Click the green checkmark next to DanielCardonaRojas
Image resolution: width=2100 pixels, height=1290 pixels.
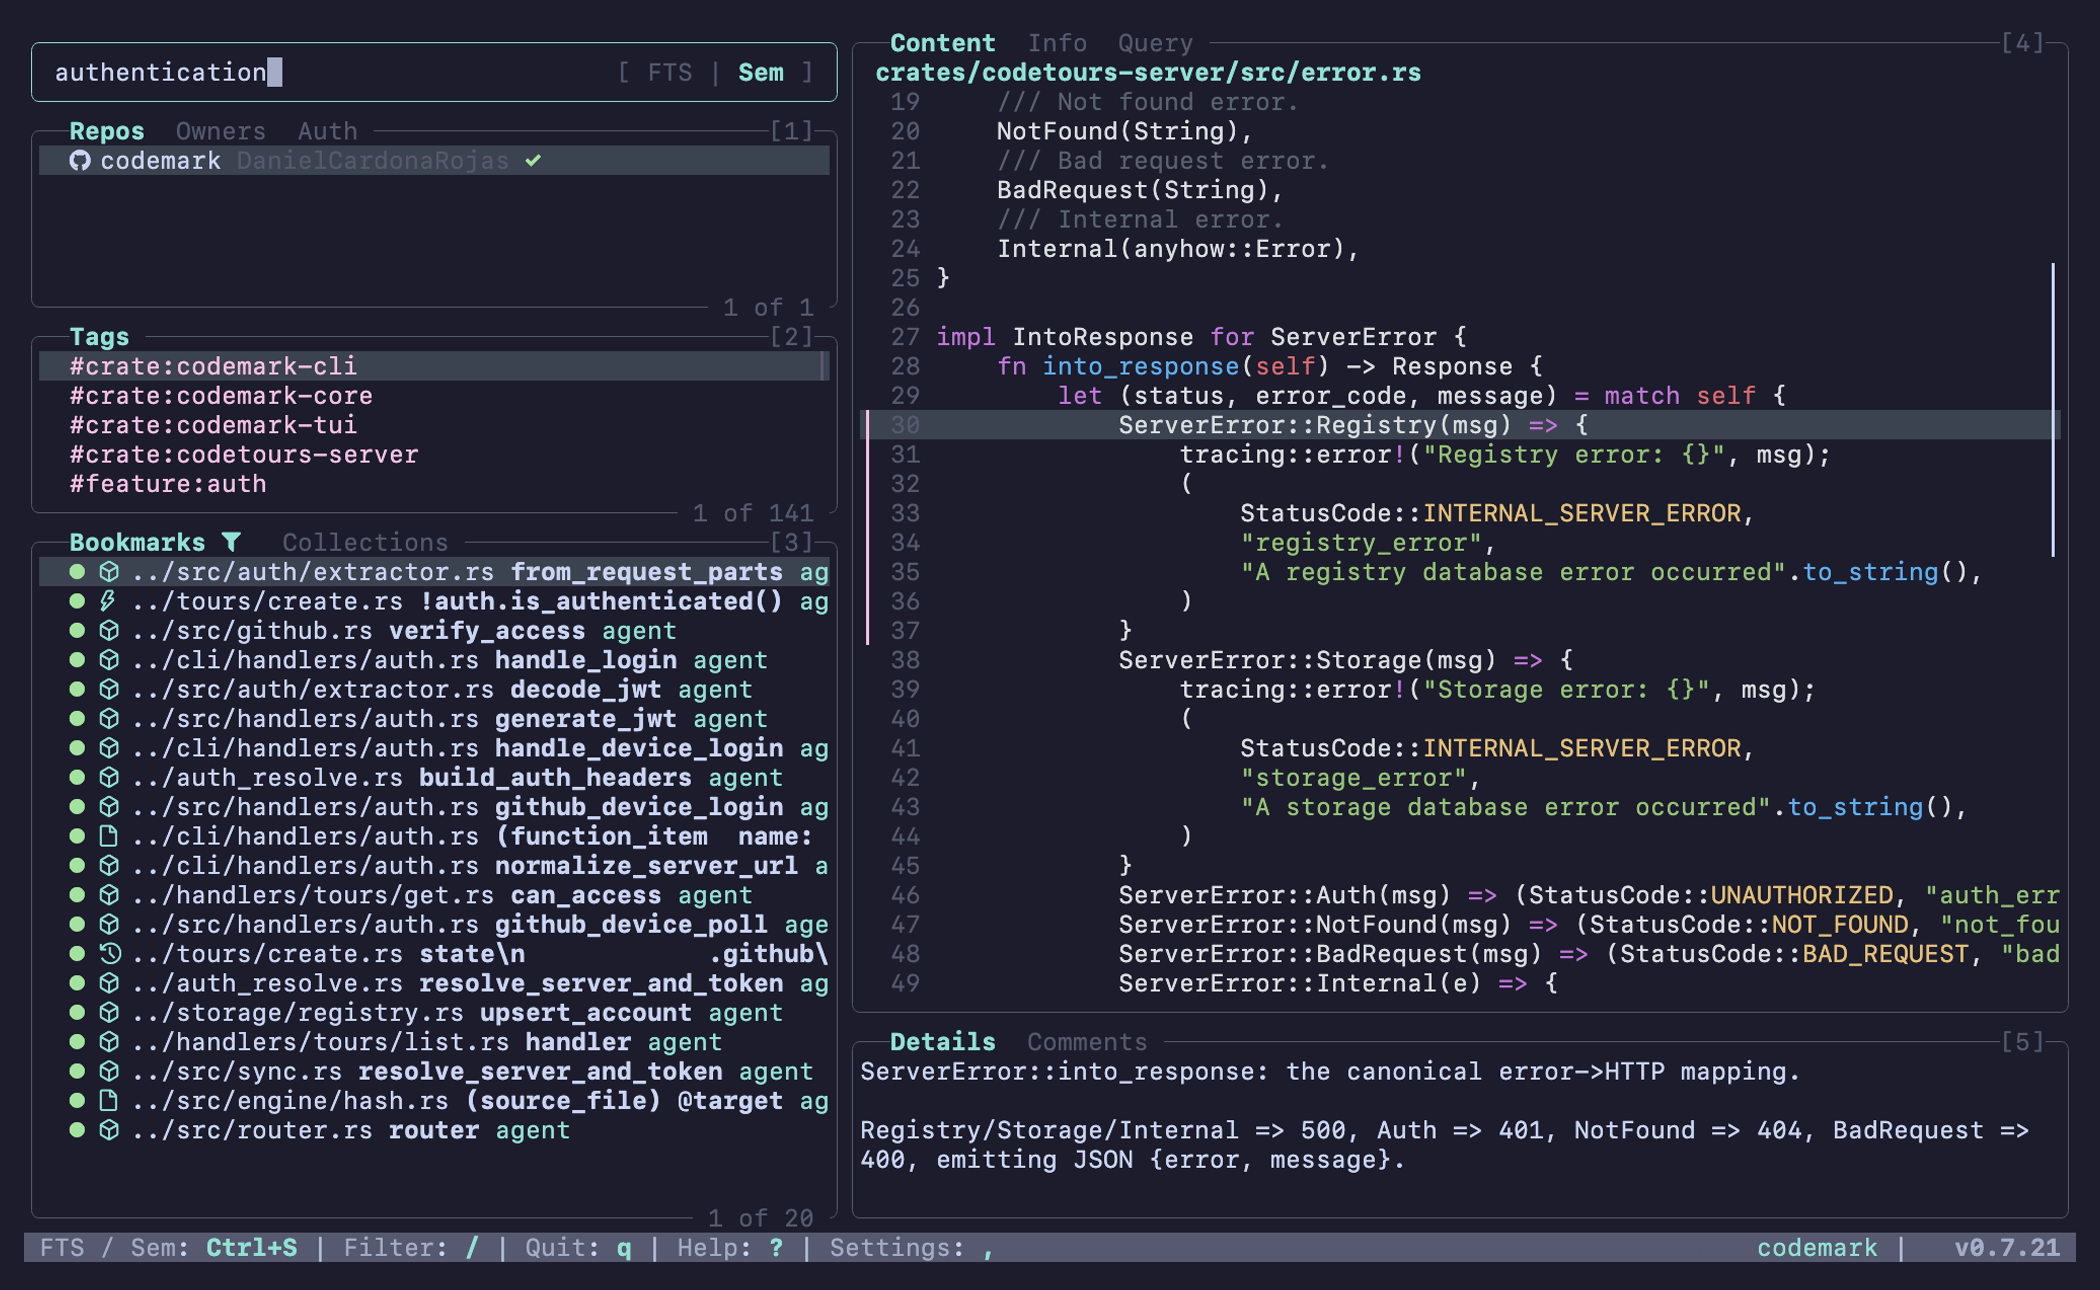tap(533, 161)
